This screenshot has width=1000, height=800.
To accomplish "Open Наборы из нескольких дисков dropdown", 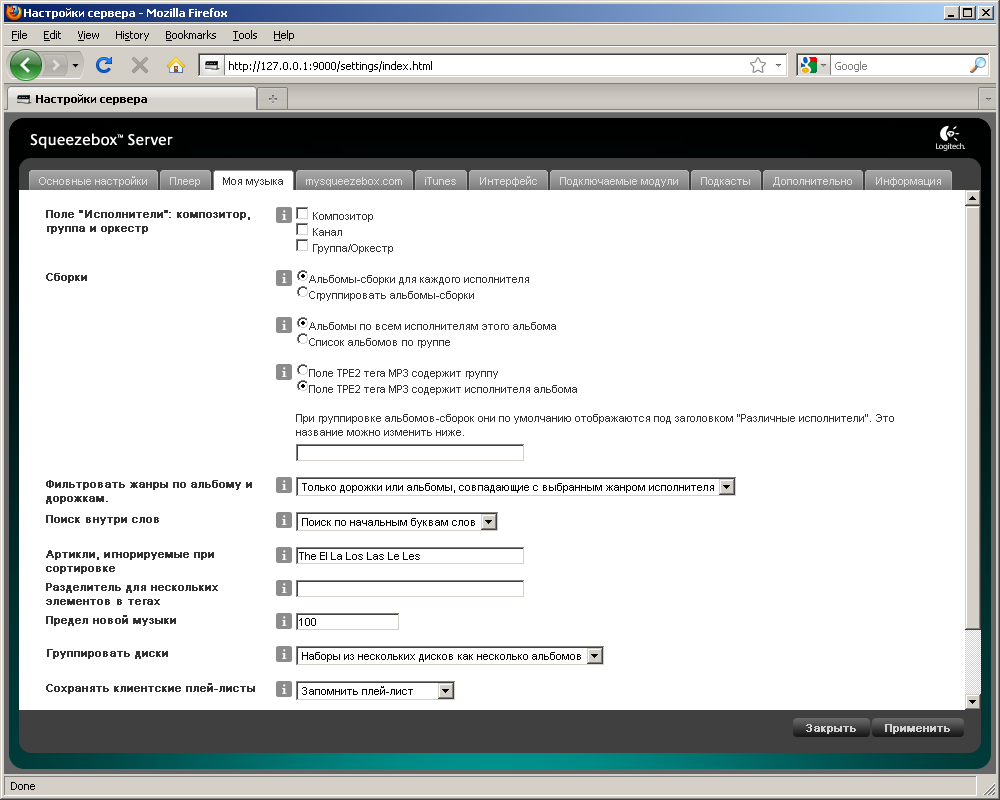I will [449, 656].
